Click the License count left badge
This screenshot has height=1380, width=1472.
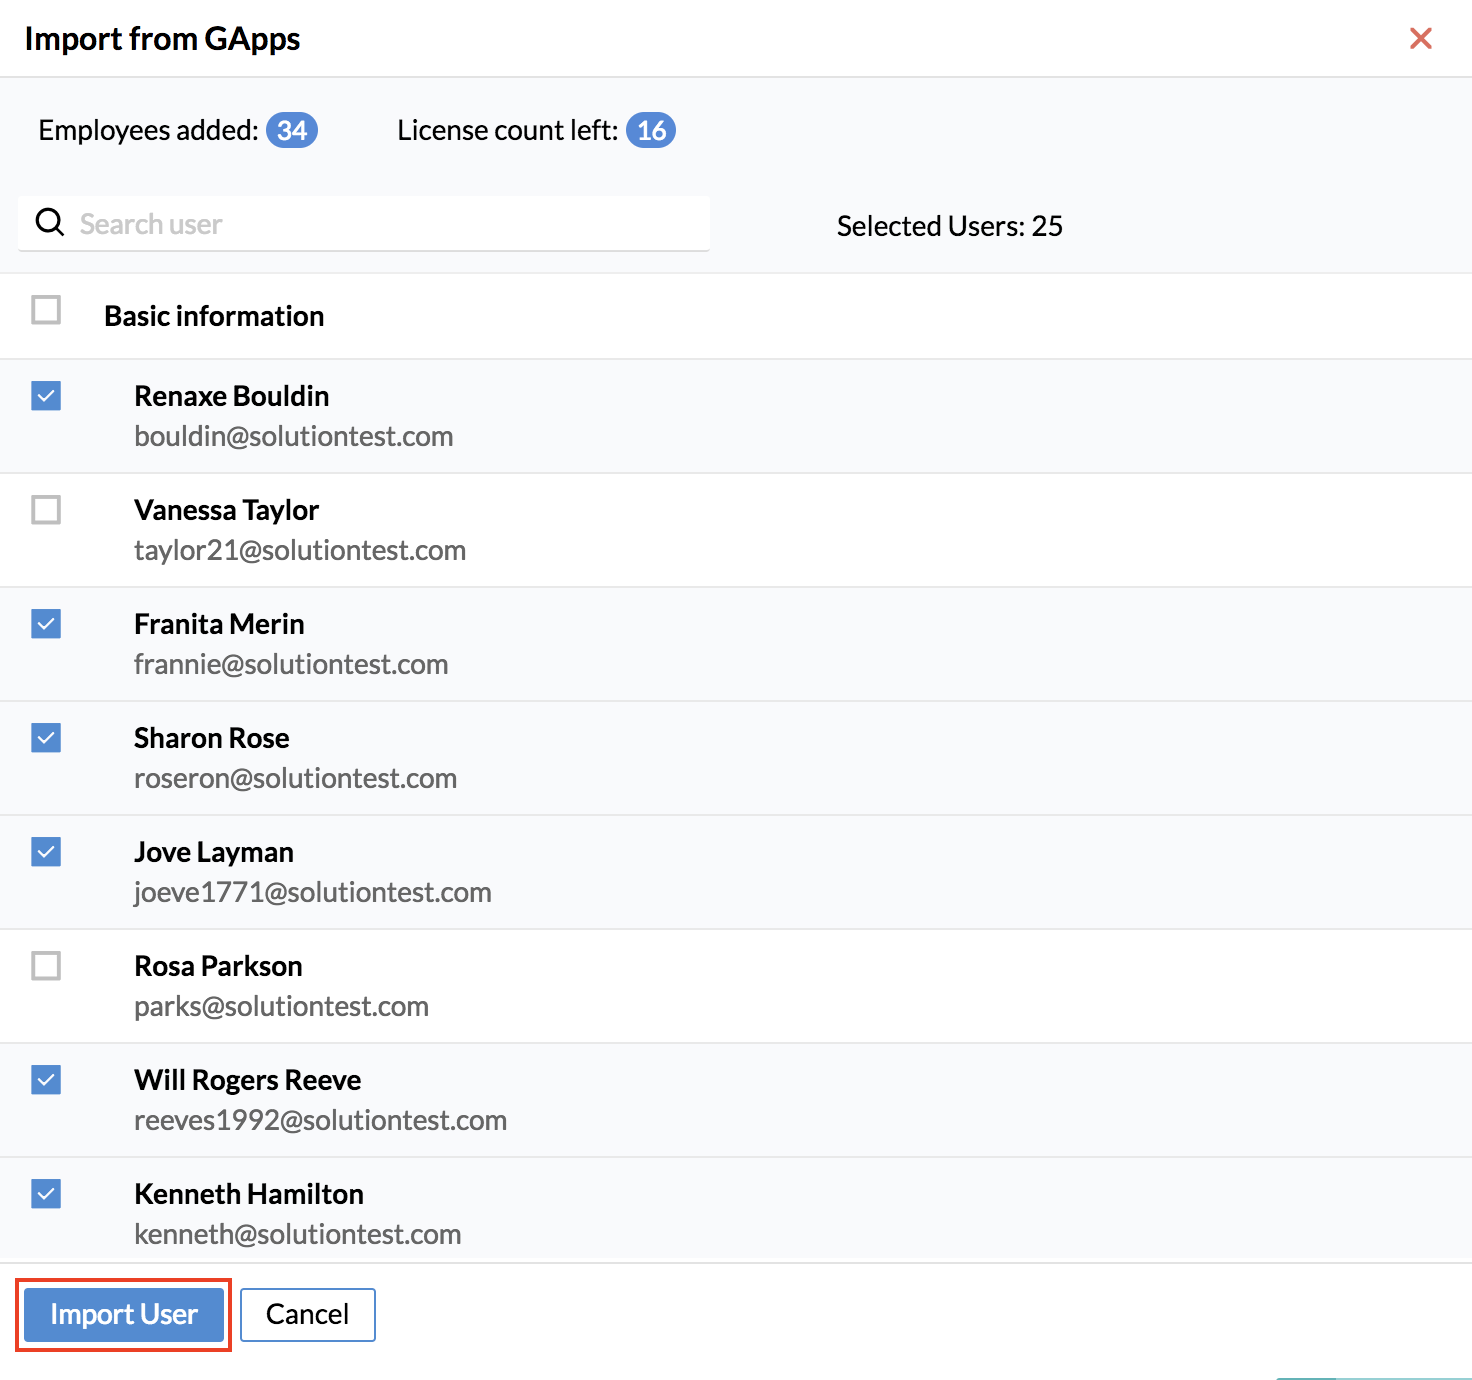[x=651, y=131]
